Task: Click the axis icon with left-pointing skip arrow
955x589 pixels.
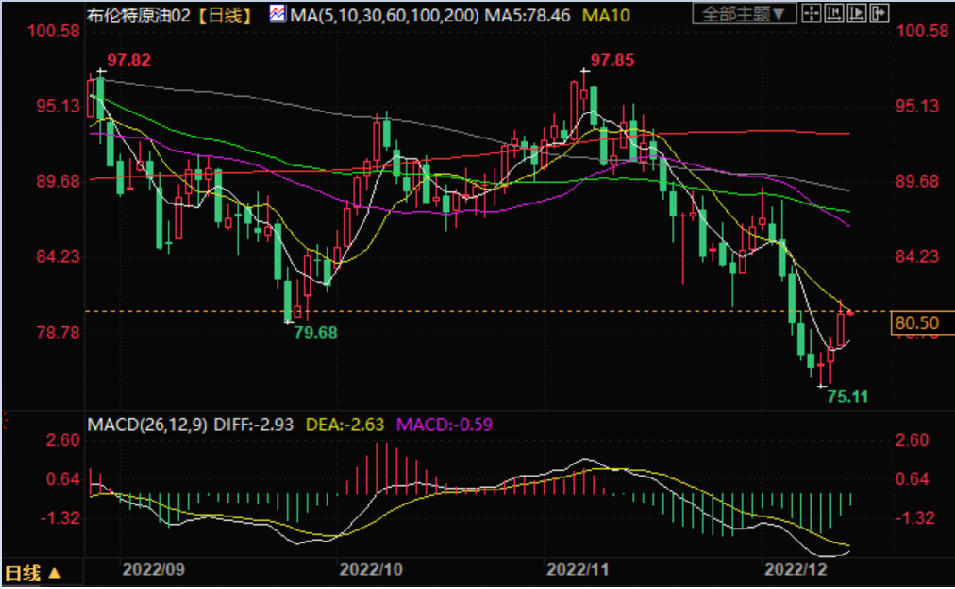Action: pyautogui.click(x=834, y=13)
